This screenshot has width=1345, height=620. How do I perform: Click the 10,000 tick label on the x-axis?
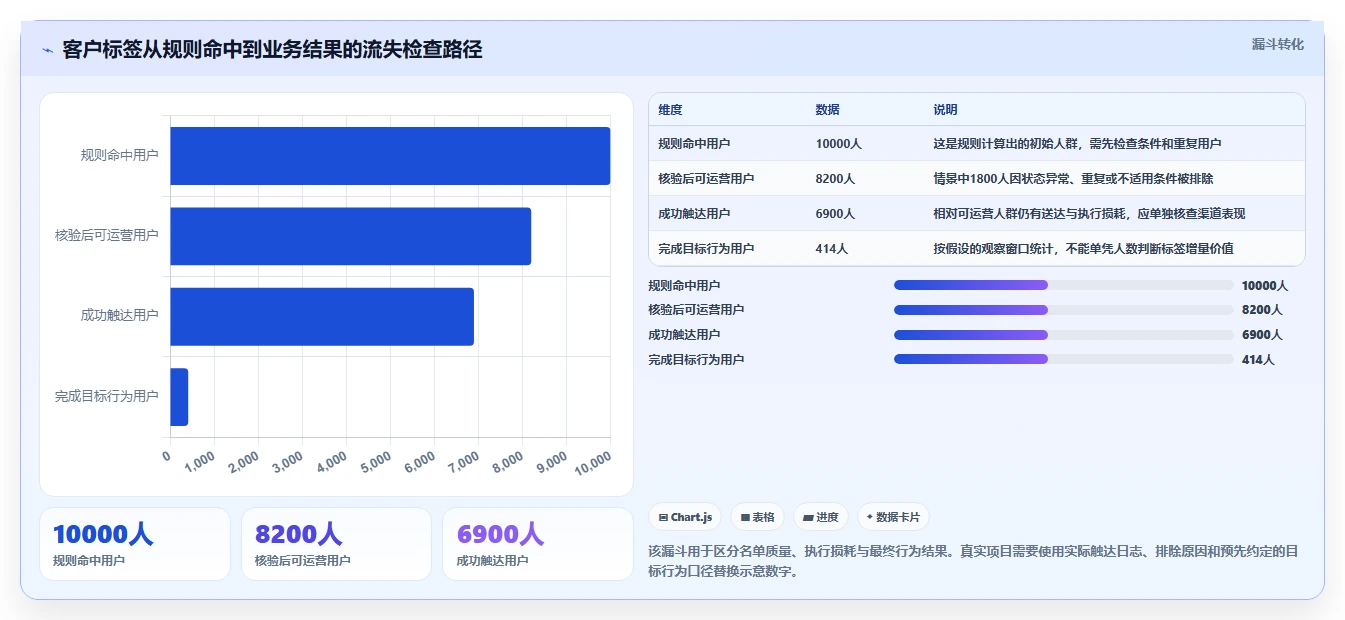pyautogui.click(x=593, y=462)
